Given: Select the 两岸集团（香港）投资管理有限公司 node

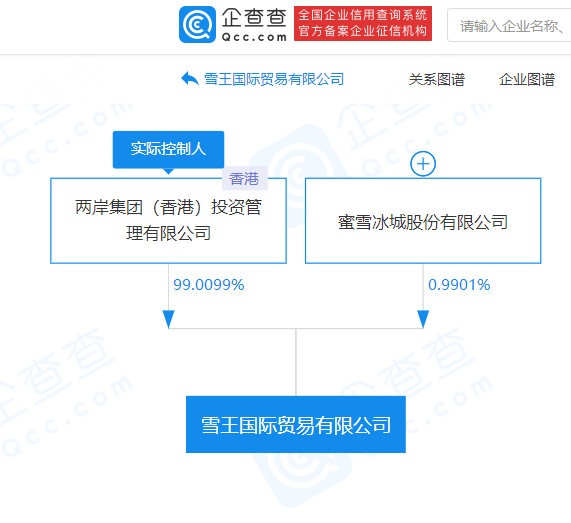Looking at the screenshot, I should click(x=169, y=221).
